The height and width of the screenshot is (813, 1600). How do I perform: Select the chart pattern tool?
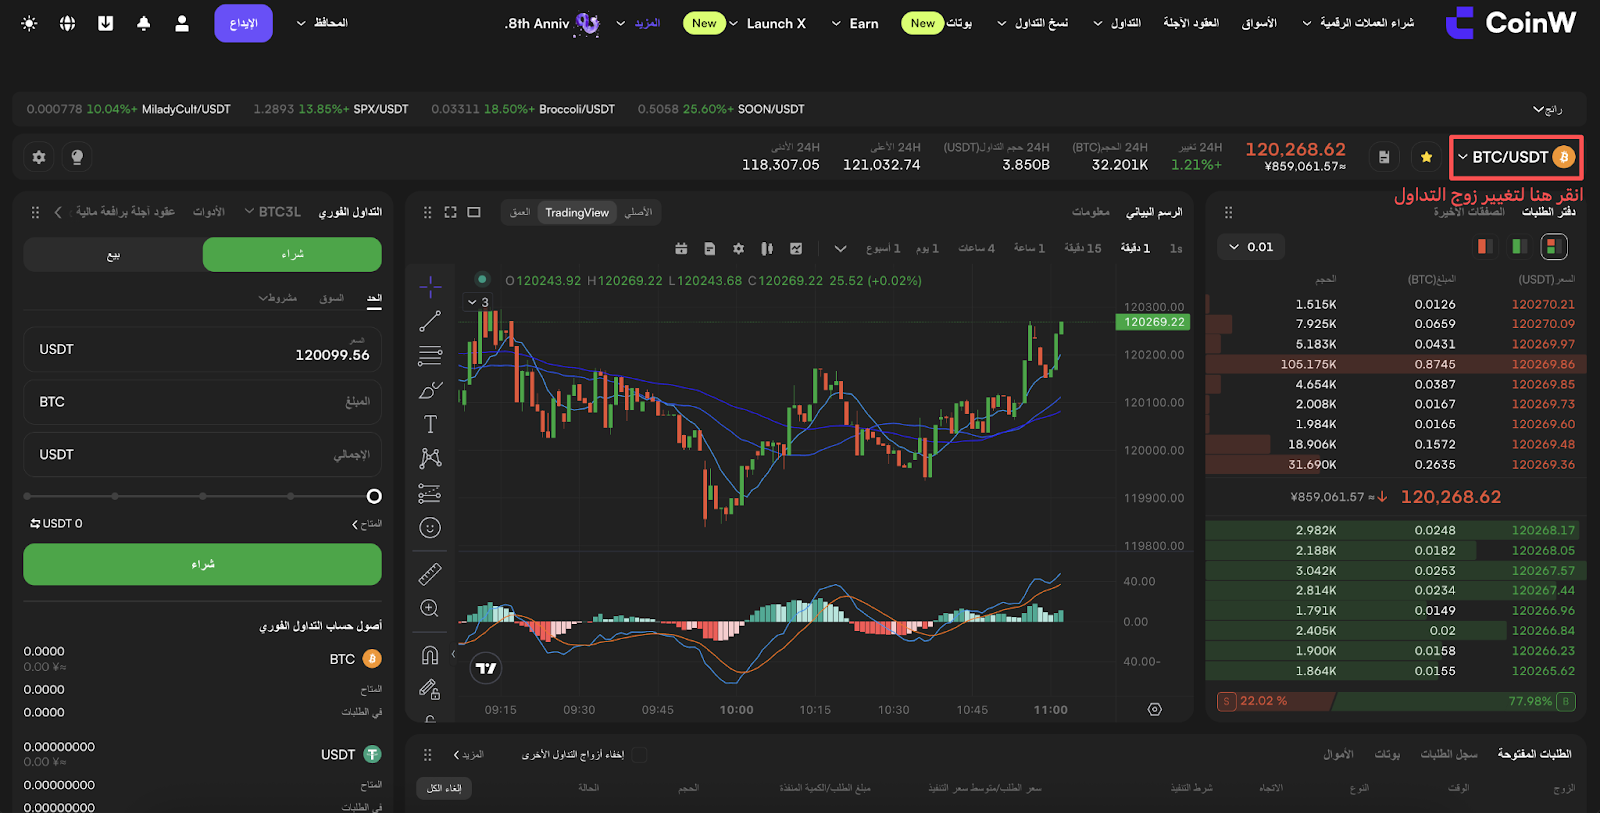pyautogui.click(x=430, y=458)
